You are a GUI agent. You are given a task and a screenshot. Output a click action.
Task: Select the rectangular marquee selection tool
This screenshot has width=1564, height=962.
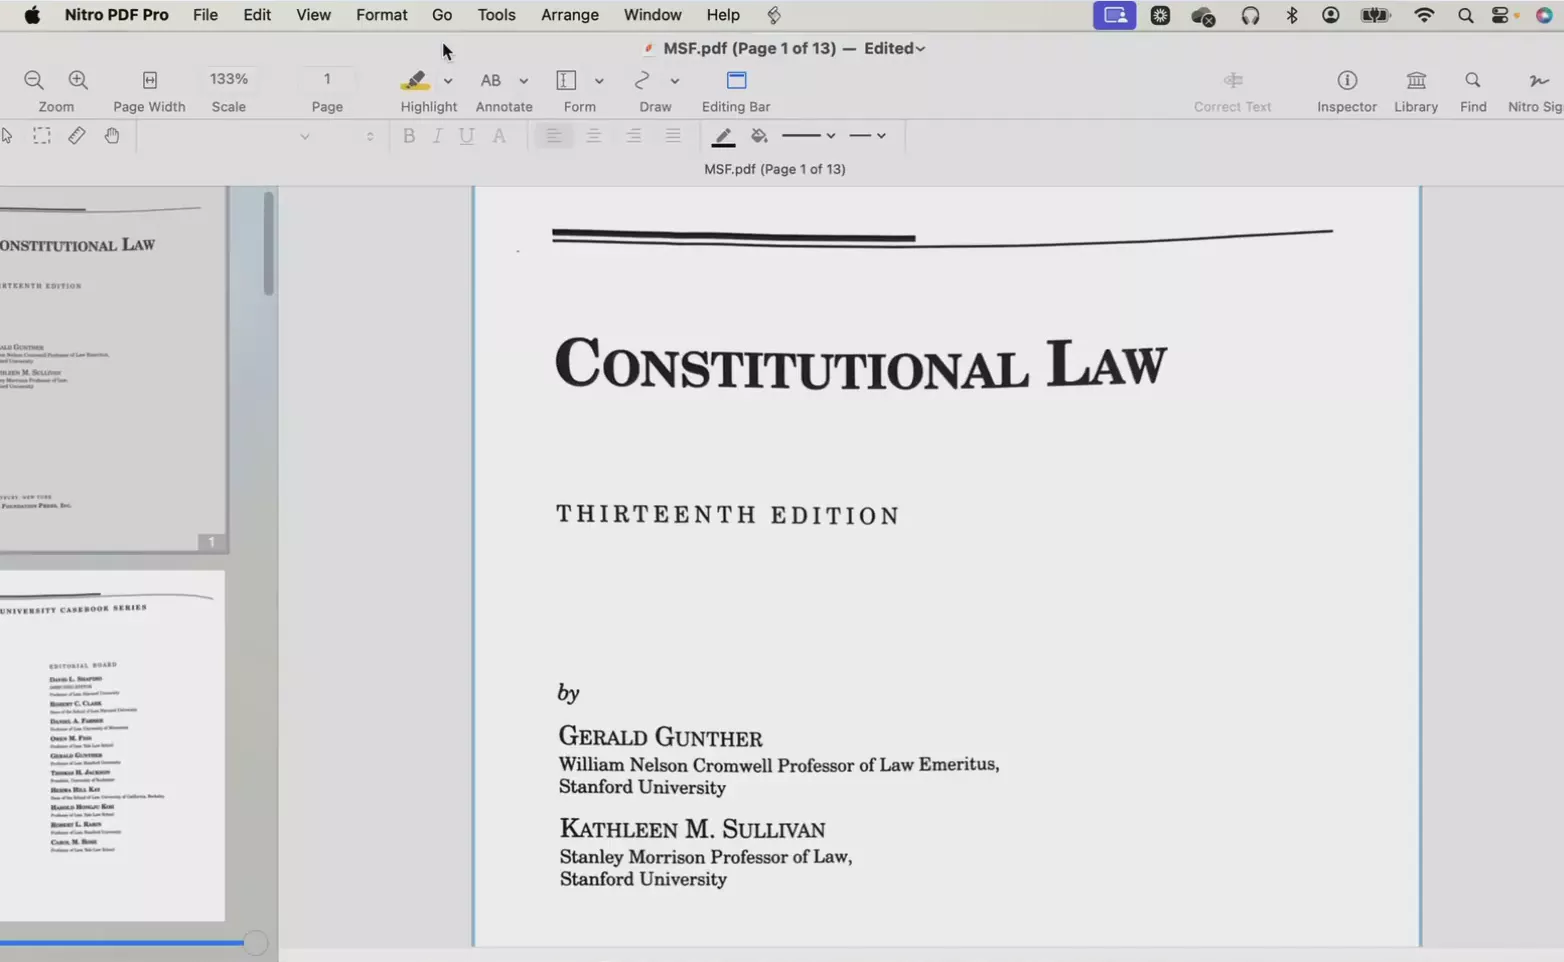41,136
